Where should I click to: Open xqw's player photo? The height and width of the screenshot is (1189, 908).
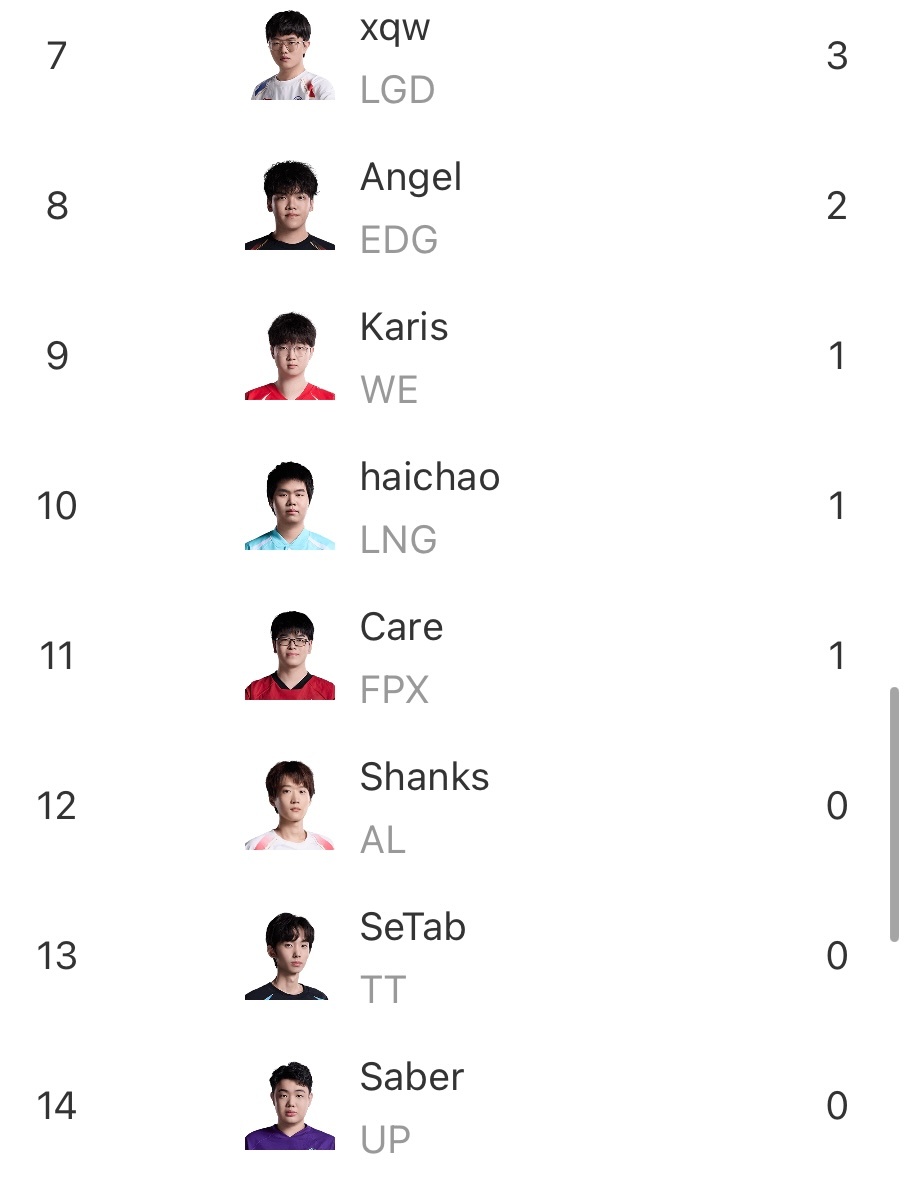coord(291,55)
